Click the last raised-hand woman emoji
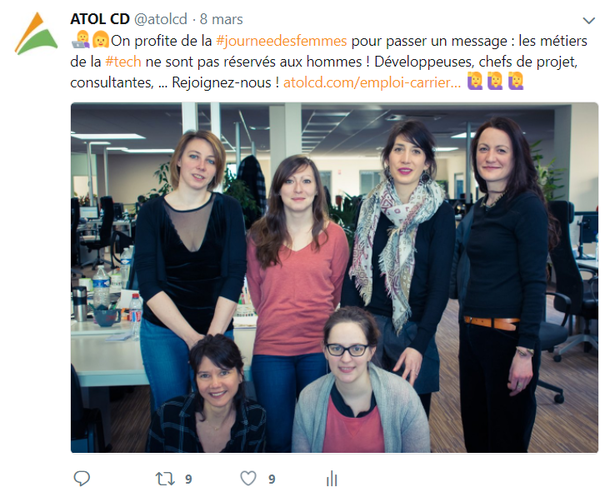Screen dimensions: 610x497 pos(516,81)
